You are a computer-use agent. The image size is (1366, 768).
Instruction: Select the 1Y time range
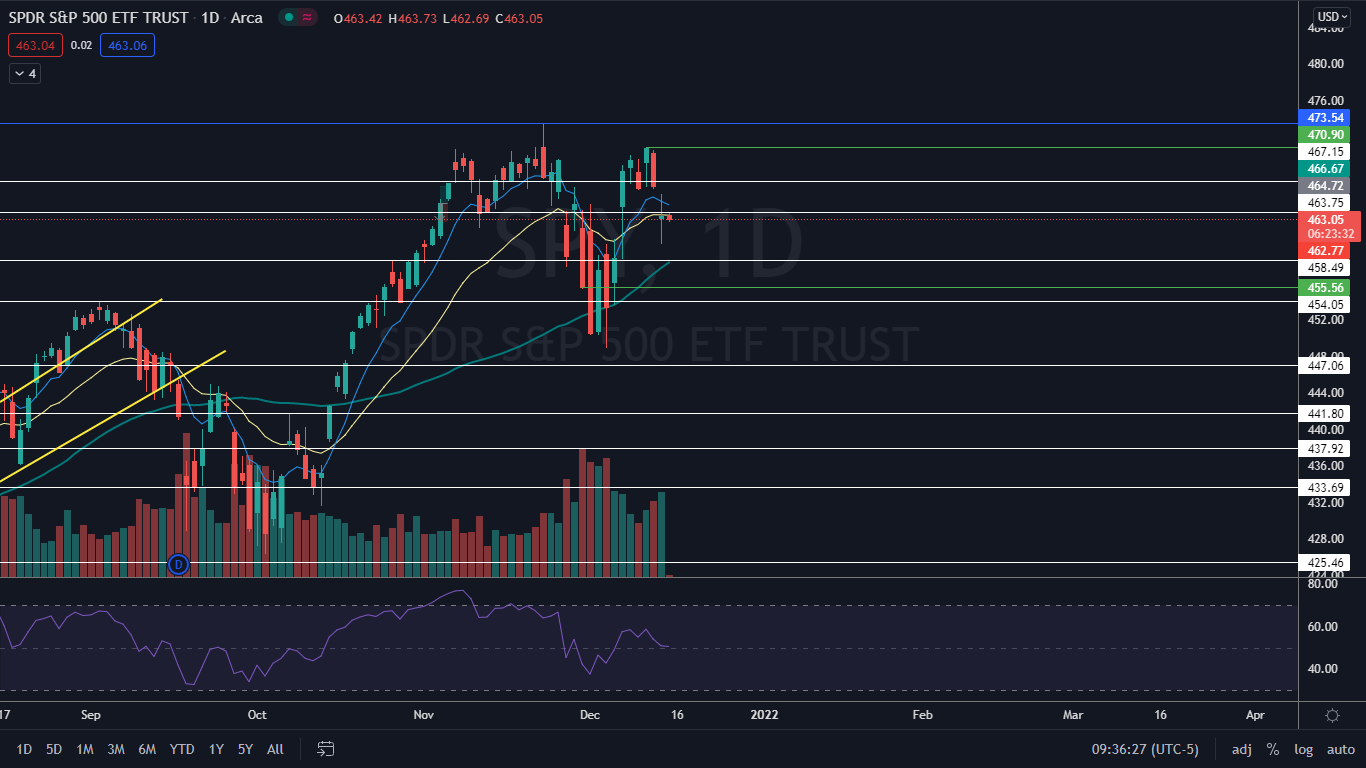pyautogui.click(x=216, y=749)
